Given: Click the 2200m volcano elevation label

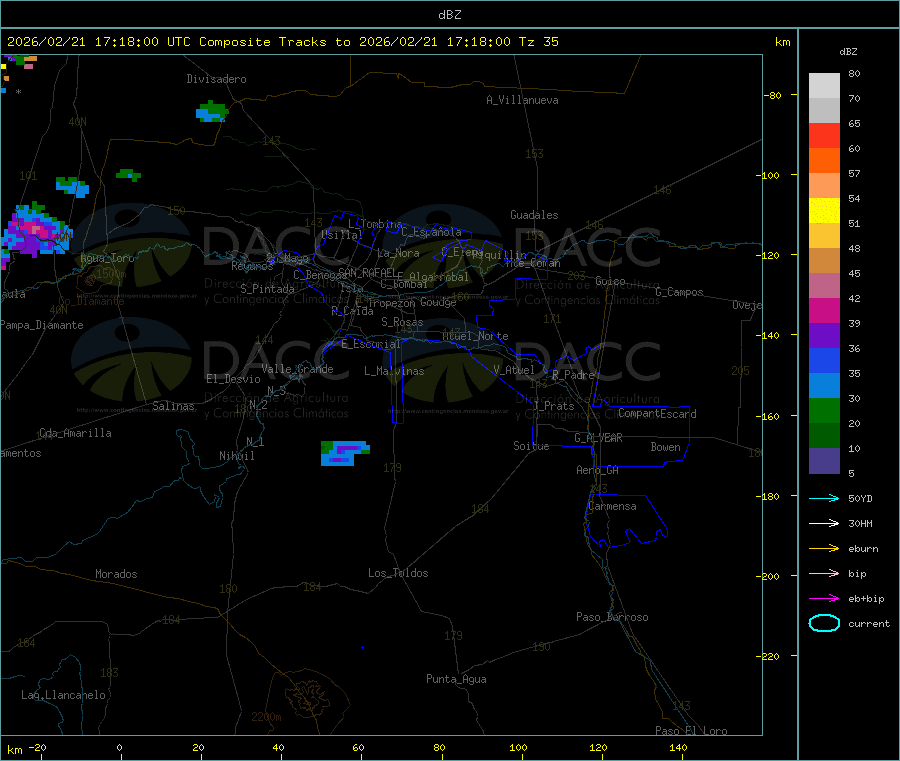Looking at the screenshot, I should click(x=266, y=717).
